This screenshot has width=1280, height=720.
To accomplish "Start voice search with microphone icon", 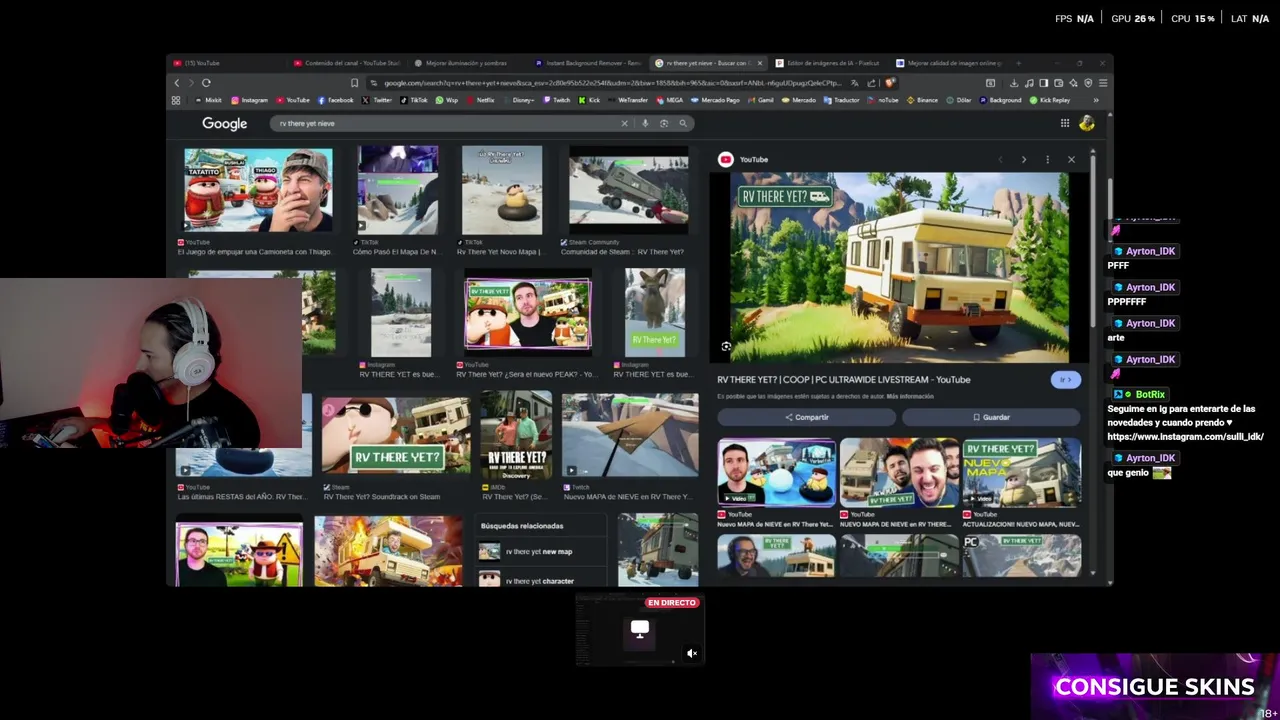I will click(645, 123).
